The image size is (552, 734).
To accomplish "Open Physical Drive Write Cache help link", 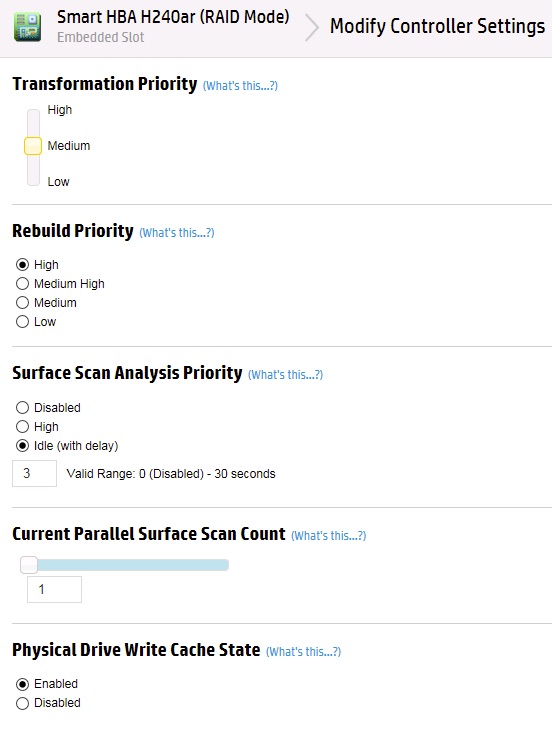I will (x=303, y=652).
